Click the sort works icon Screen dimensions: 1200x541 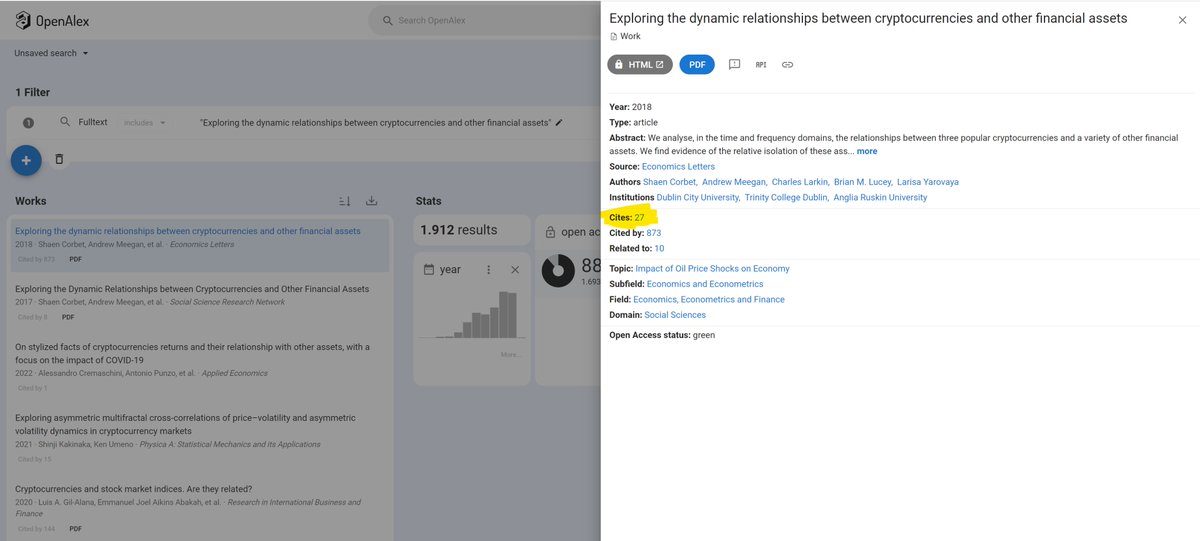point(345,201)
